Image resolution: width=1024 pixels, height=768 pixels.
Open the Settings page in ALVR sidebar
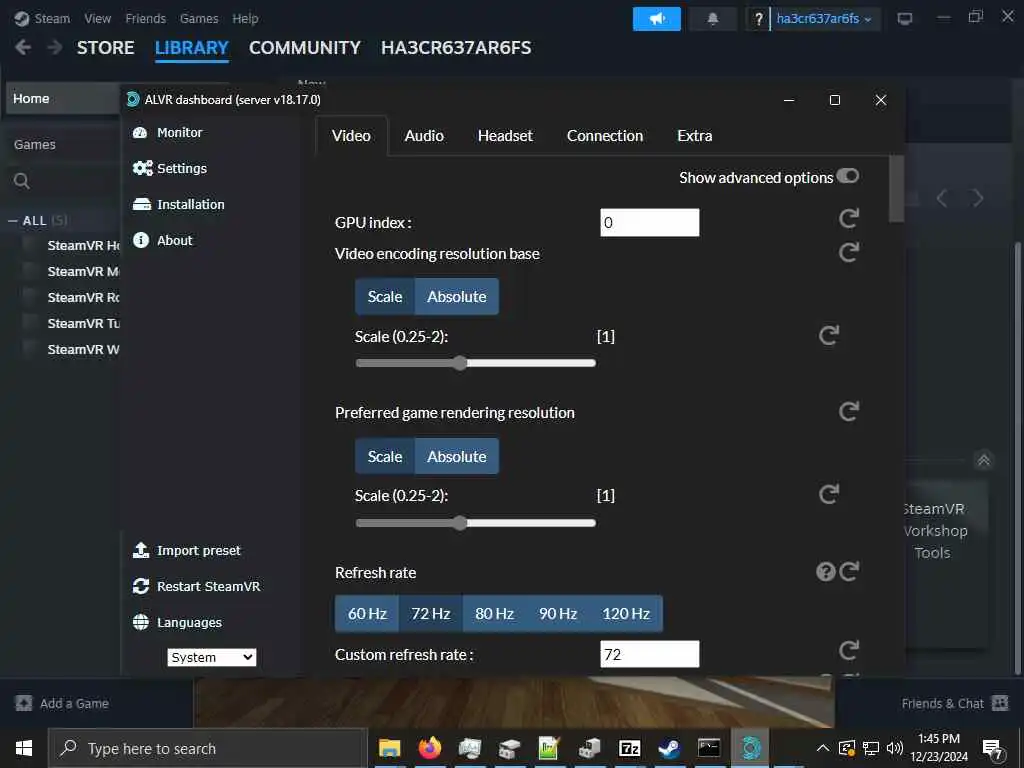170,168
